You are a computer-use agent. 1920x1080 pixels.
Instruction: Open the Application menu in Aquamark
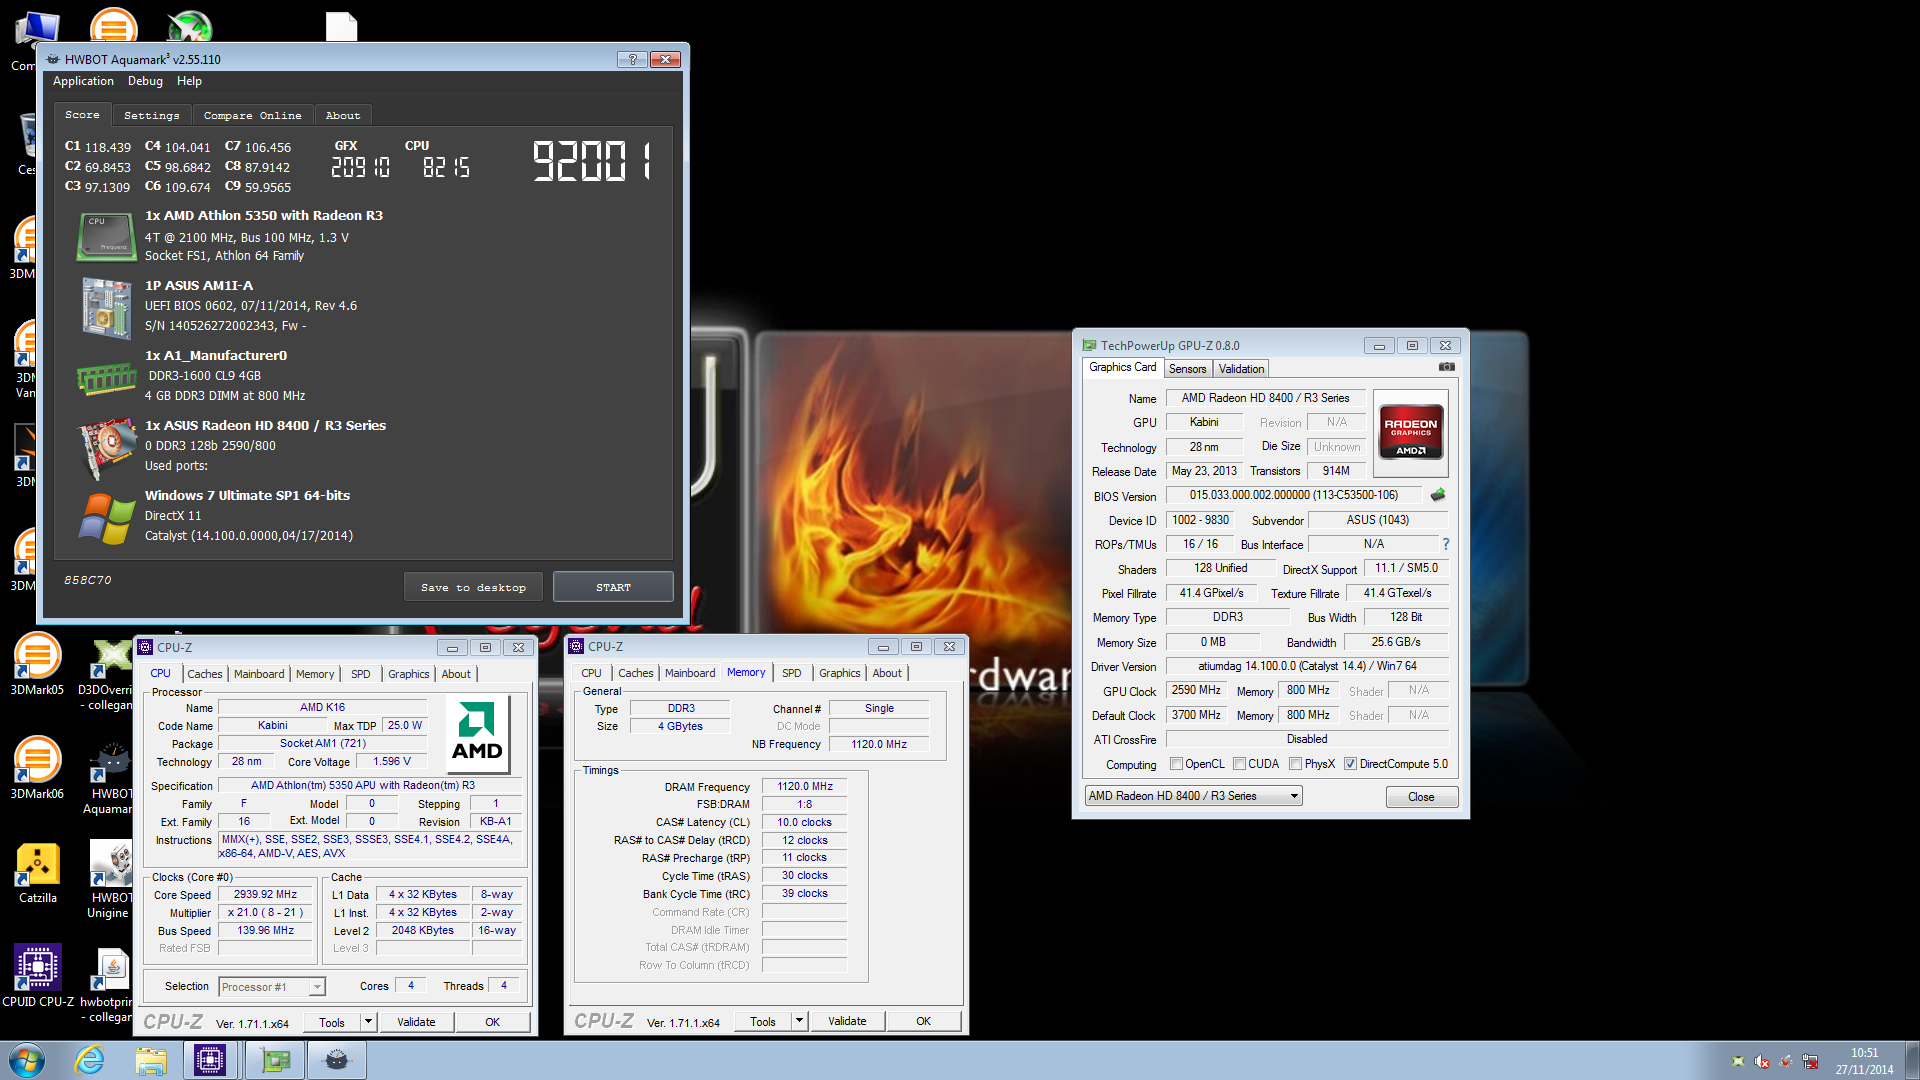pyautogui.click(x=83, y=81)
